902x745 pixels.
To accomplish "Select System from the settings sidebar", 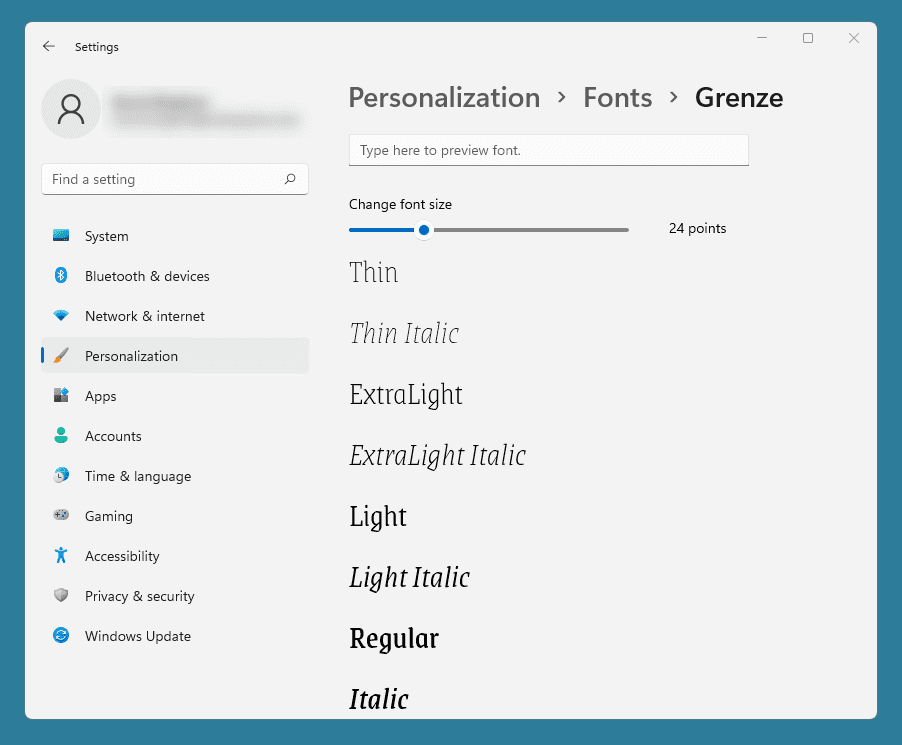I will pyautogui.click(x=62, y=236).
